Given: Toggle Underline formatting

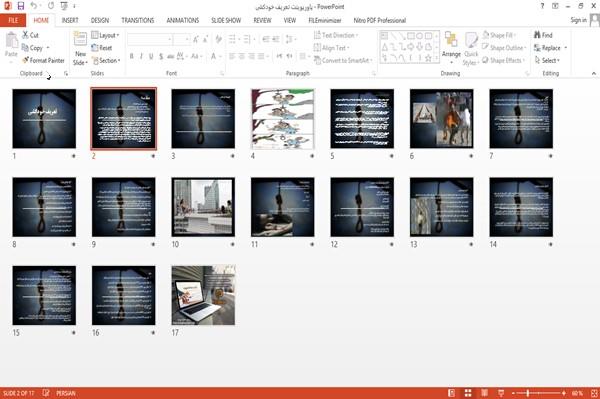Looking at the screenshot, I should 151,56.
